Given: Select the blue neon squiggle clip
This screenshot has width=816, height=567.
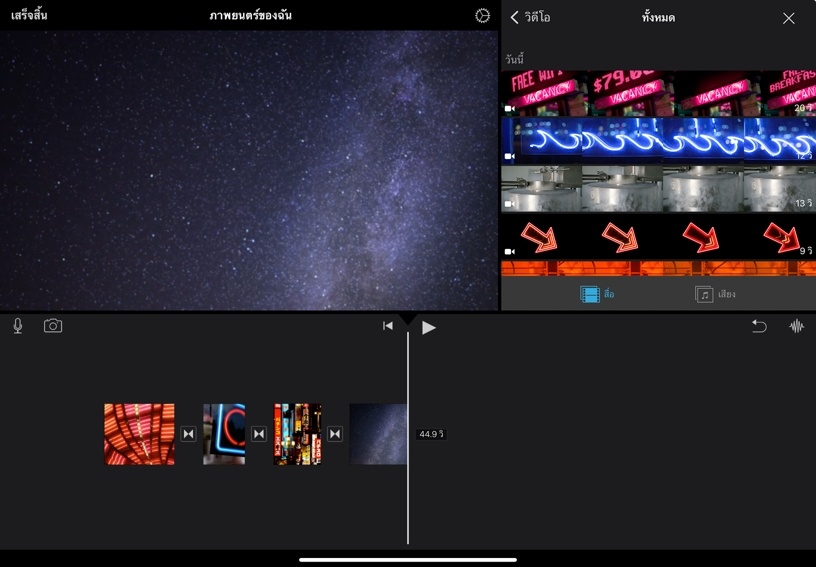Looking at the screenshot, I should [x=658, y=141].
